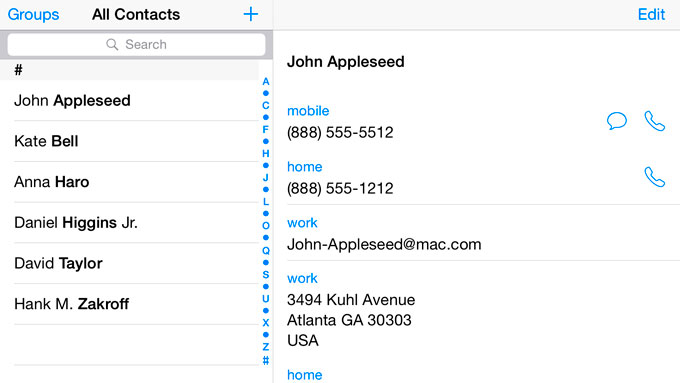Screen dimensions: 680x383
Task: Open the Groups list
Action: tap(33, 14)
